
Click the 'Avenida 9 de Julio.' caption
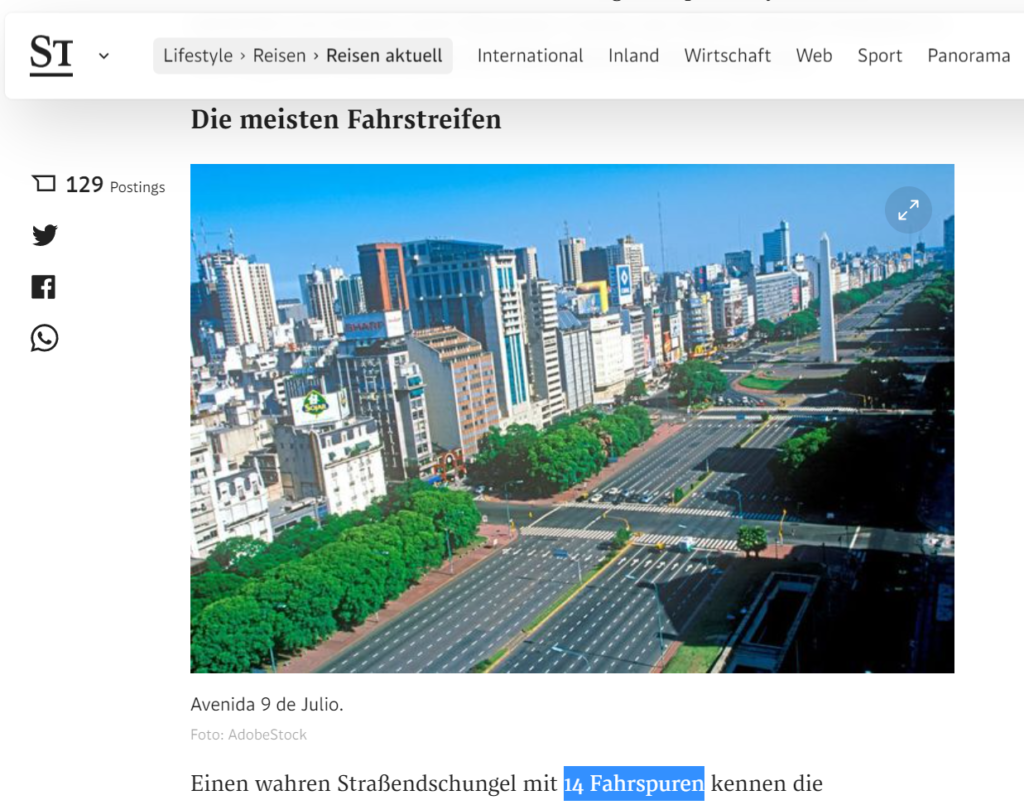[x=266, y=704]
